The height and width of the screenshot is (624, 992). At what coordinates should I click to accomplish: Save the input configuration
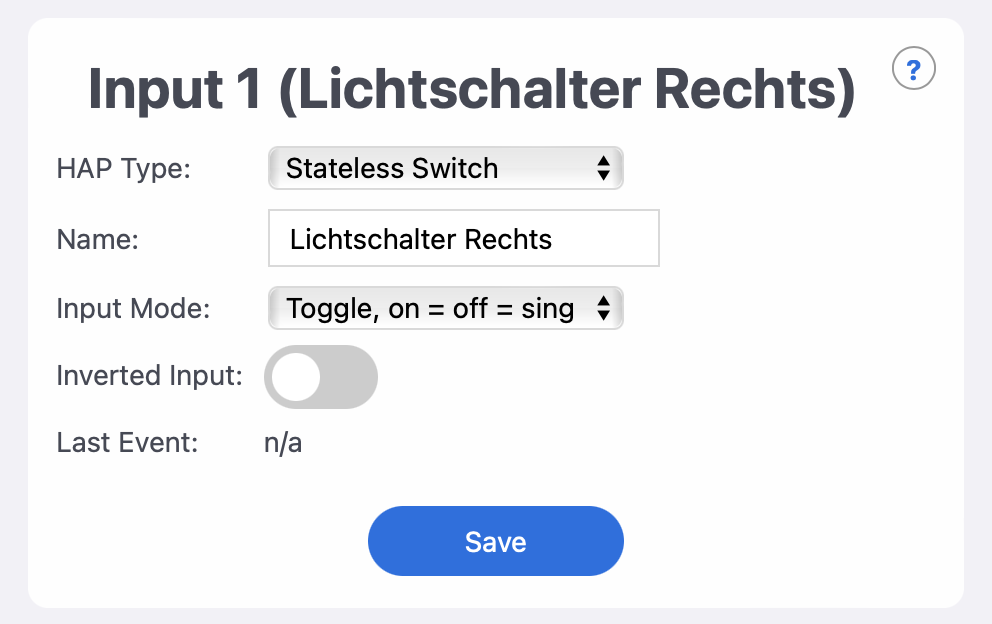pos(495,541)
